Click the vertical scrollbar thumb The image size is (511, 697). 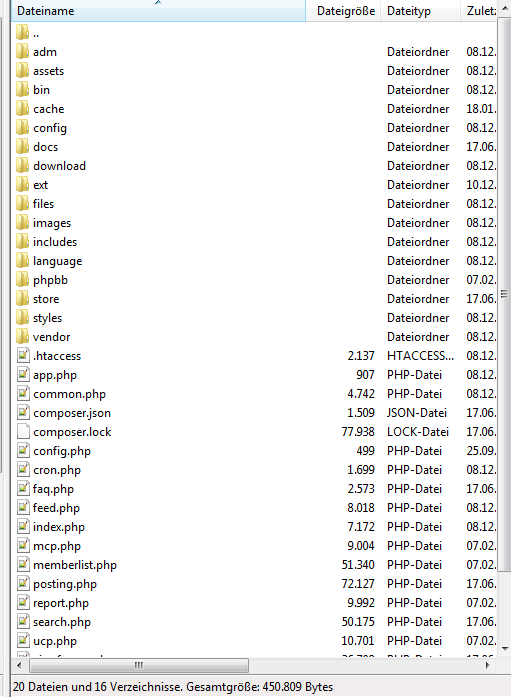[x=505, y=293]
